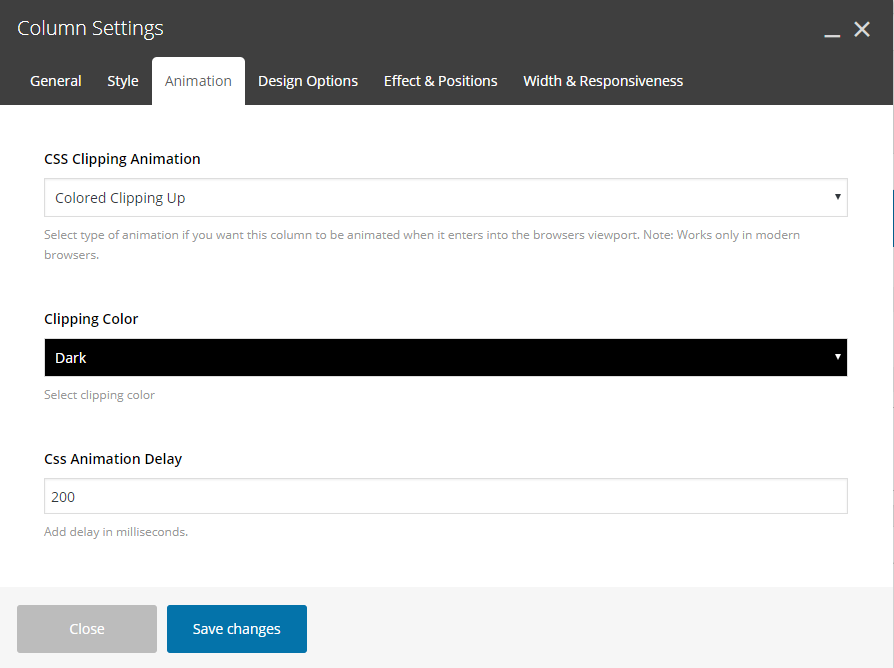Close the dialog with the X icon
The width and height of the screenshot is (894, 668).
[862, 29]
